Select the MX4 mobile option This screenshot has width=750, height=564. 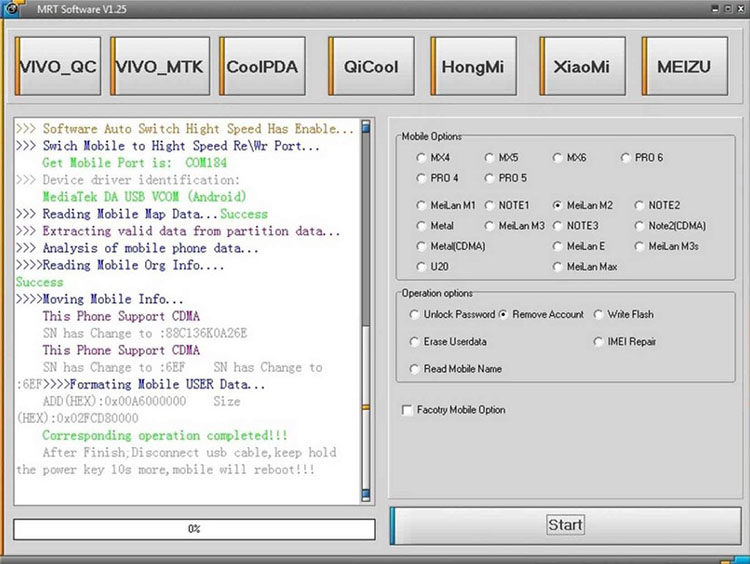[x=433, y=157]
